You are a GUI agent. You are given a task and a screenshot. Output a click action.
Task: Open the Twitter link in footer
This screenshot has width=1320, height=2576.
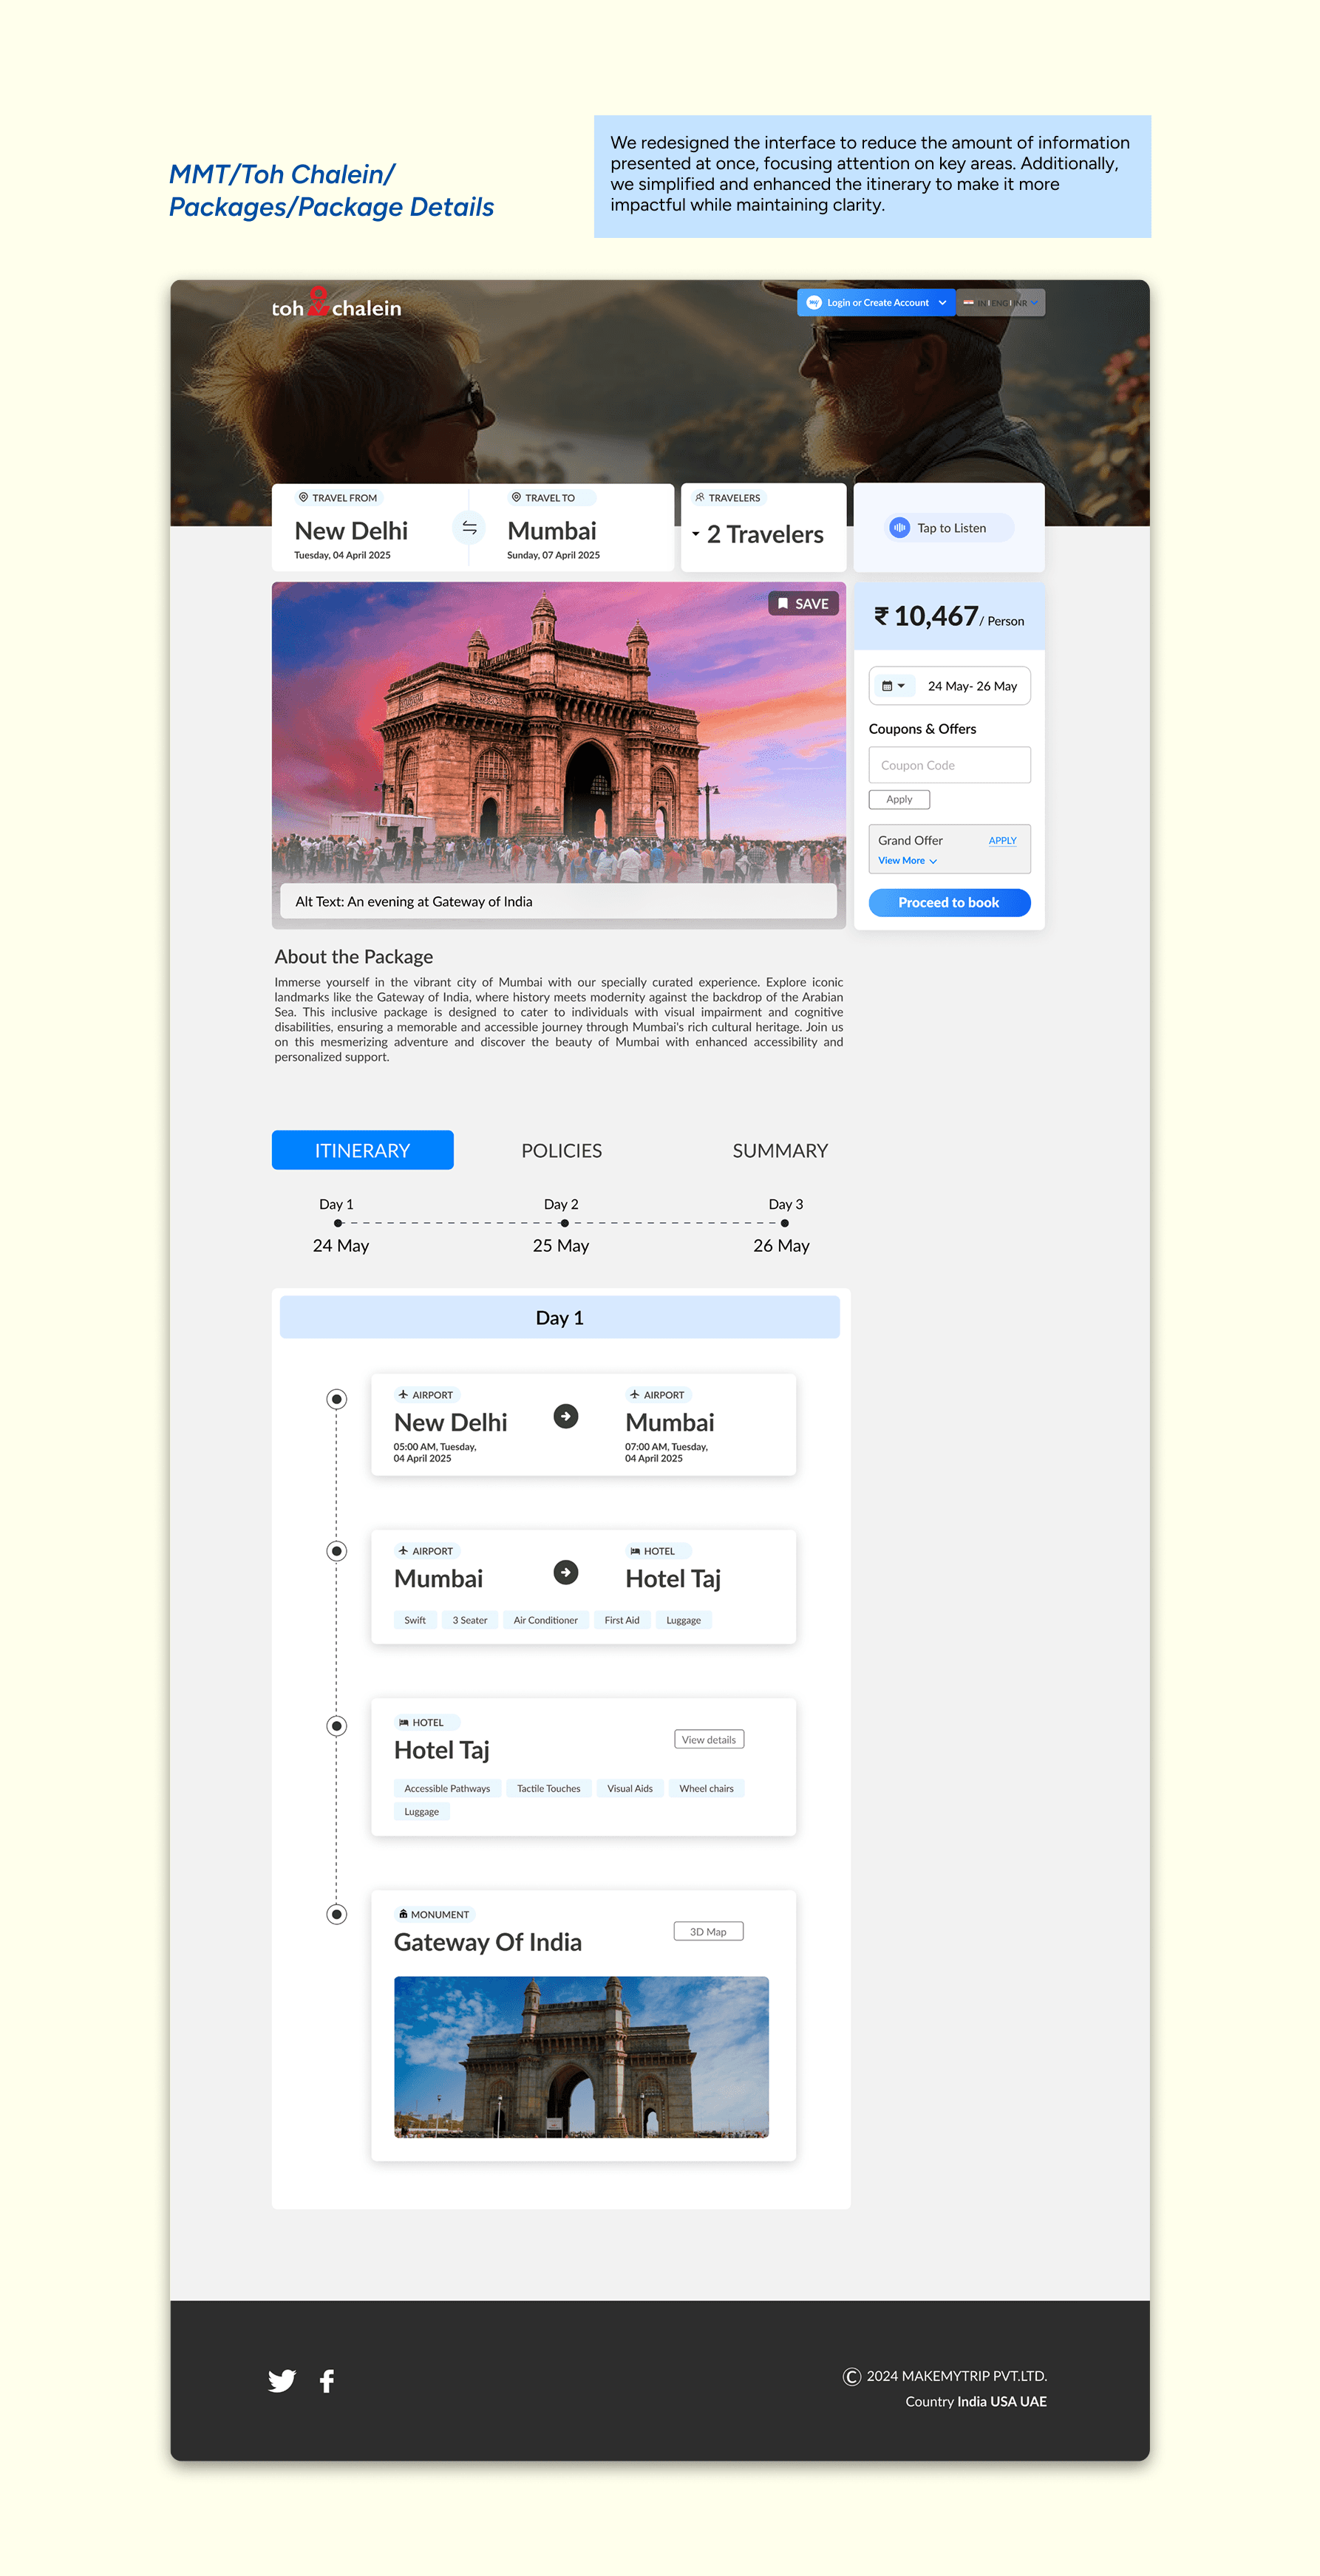pyautogui.click(x=282, y=2381)
